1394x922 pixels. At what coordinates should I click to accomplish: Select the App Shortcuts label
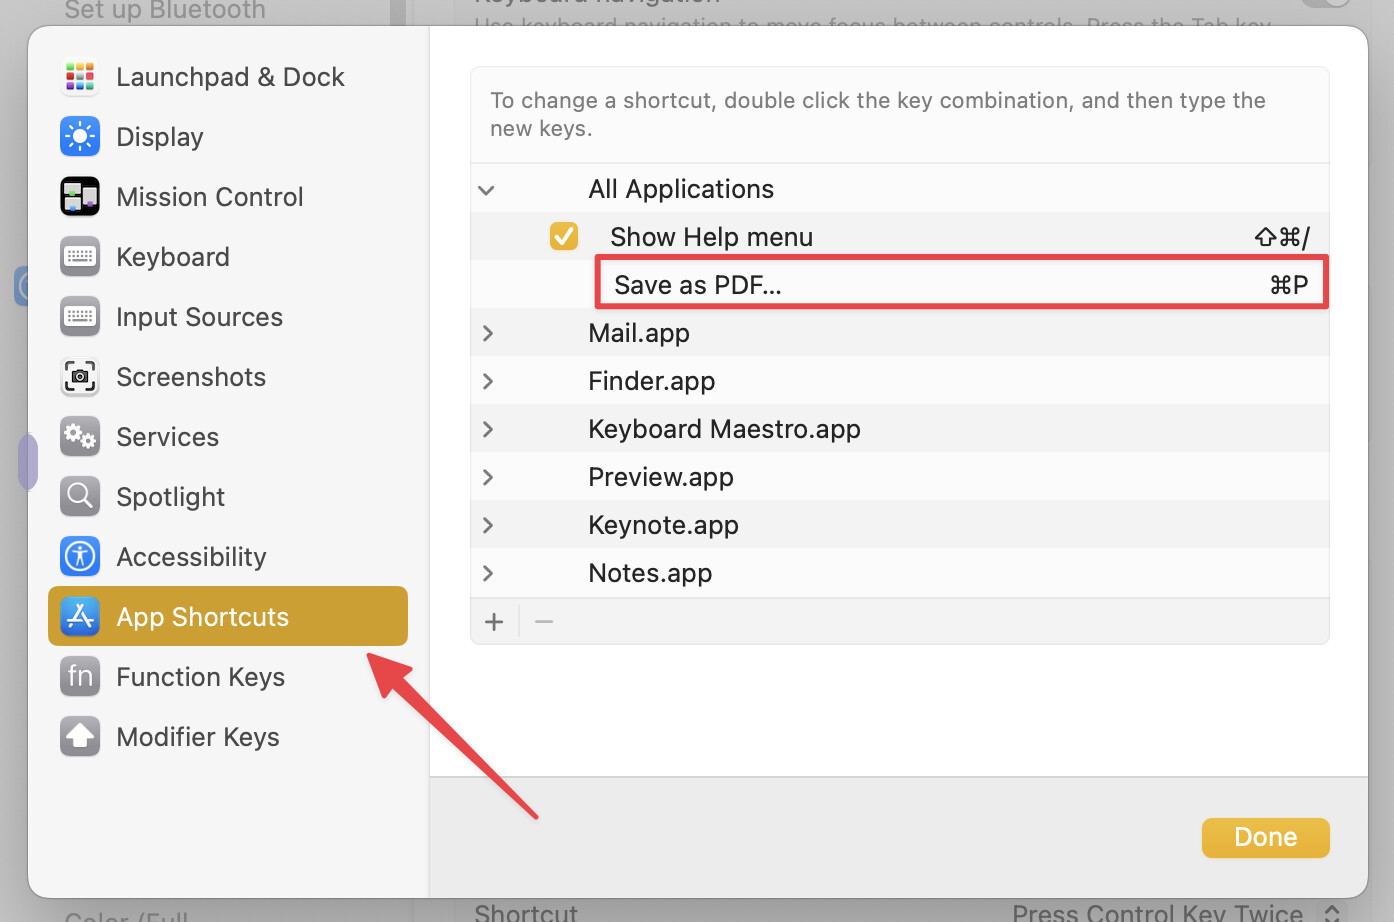(203, 617)
